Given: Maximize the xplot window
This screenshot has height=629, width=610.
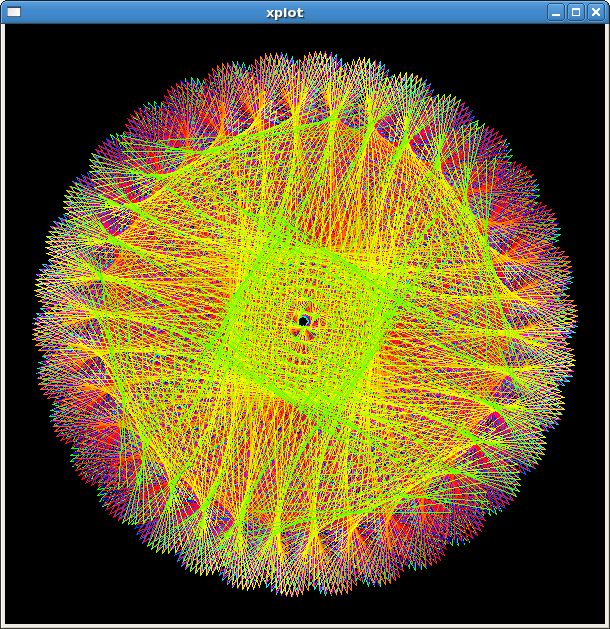Looking at the screenshot, I should pos(576,12).
